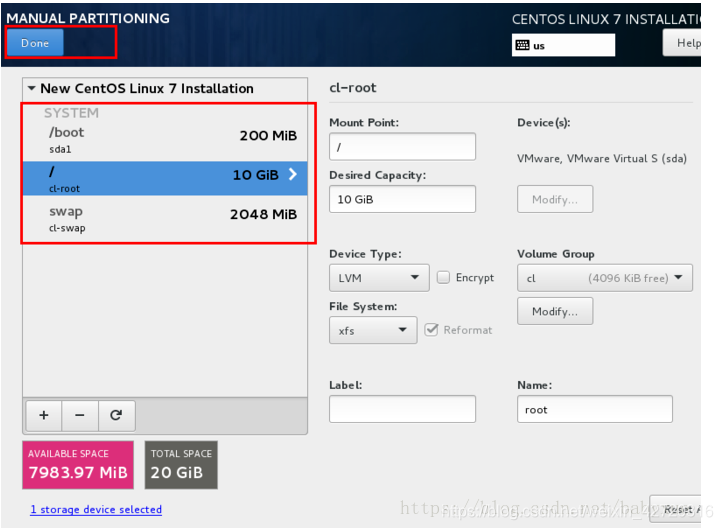Click the cl-root heading text
The image size is (723, 530).
353,88
